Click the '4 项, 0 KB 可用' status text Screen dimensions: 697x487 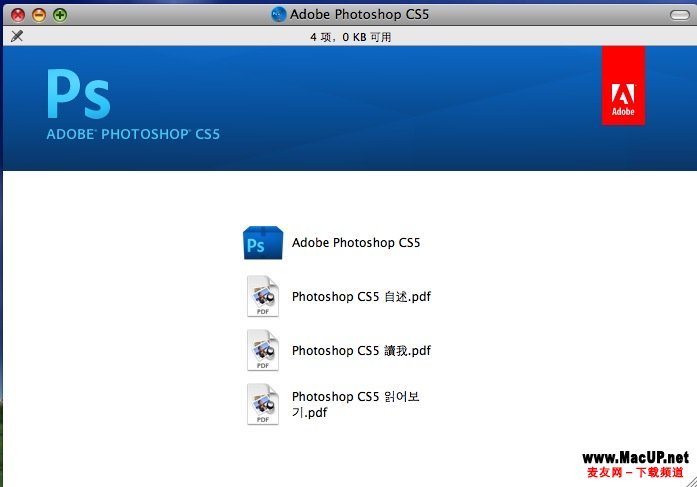[351, 37]
